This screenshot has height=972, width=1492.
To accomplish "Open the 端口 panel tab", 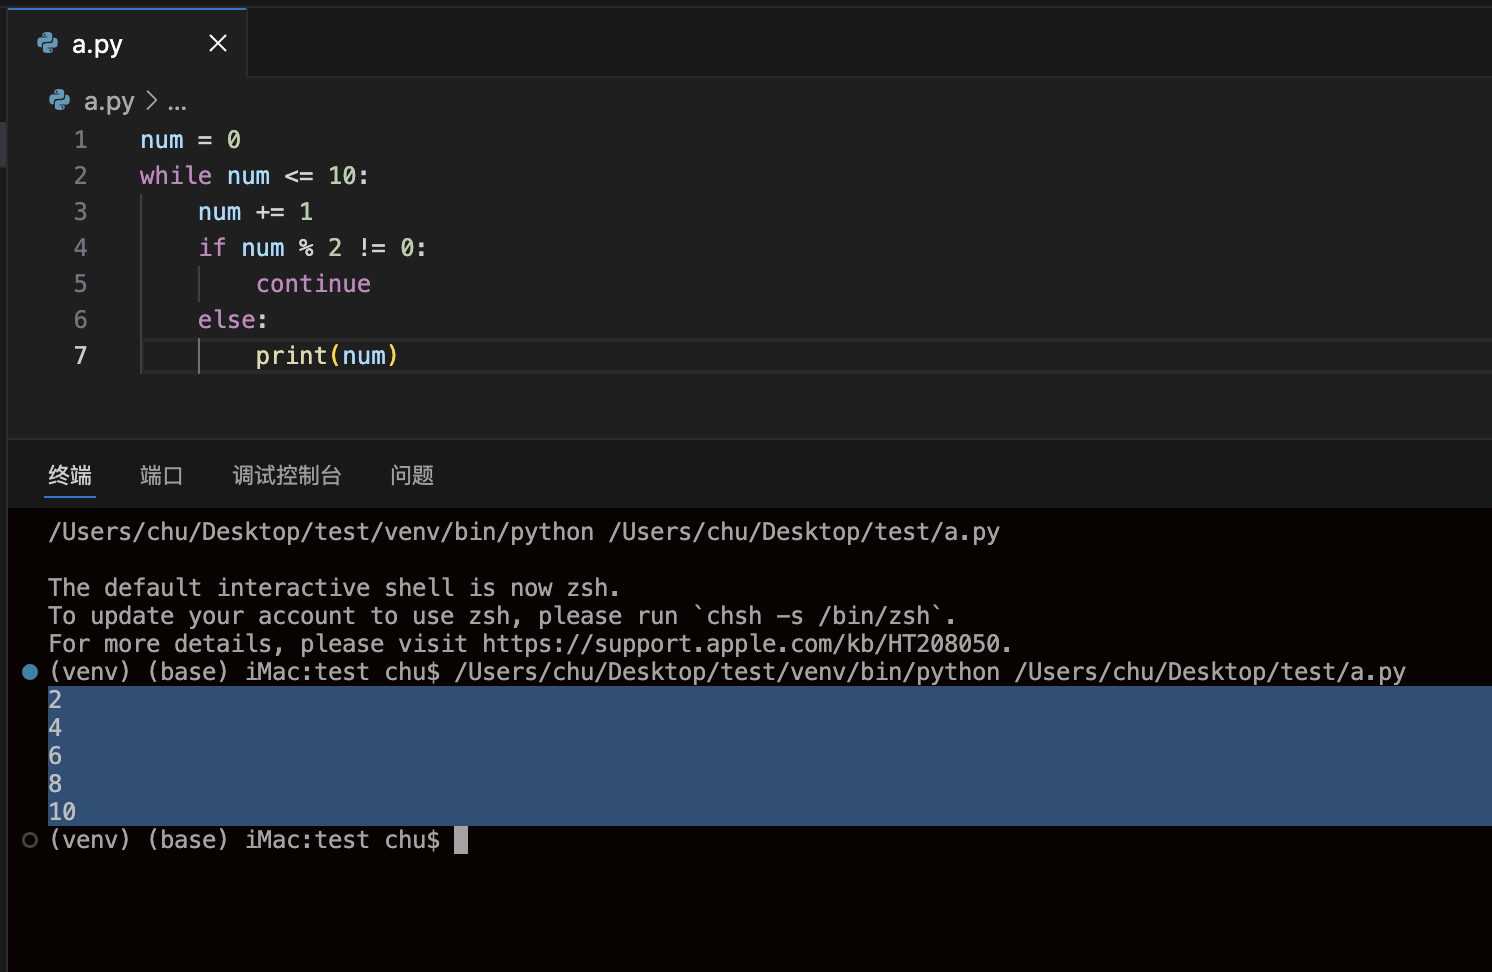I will tap(161, 475).
